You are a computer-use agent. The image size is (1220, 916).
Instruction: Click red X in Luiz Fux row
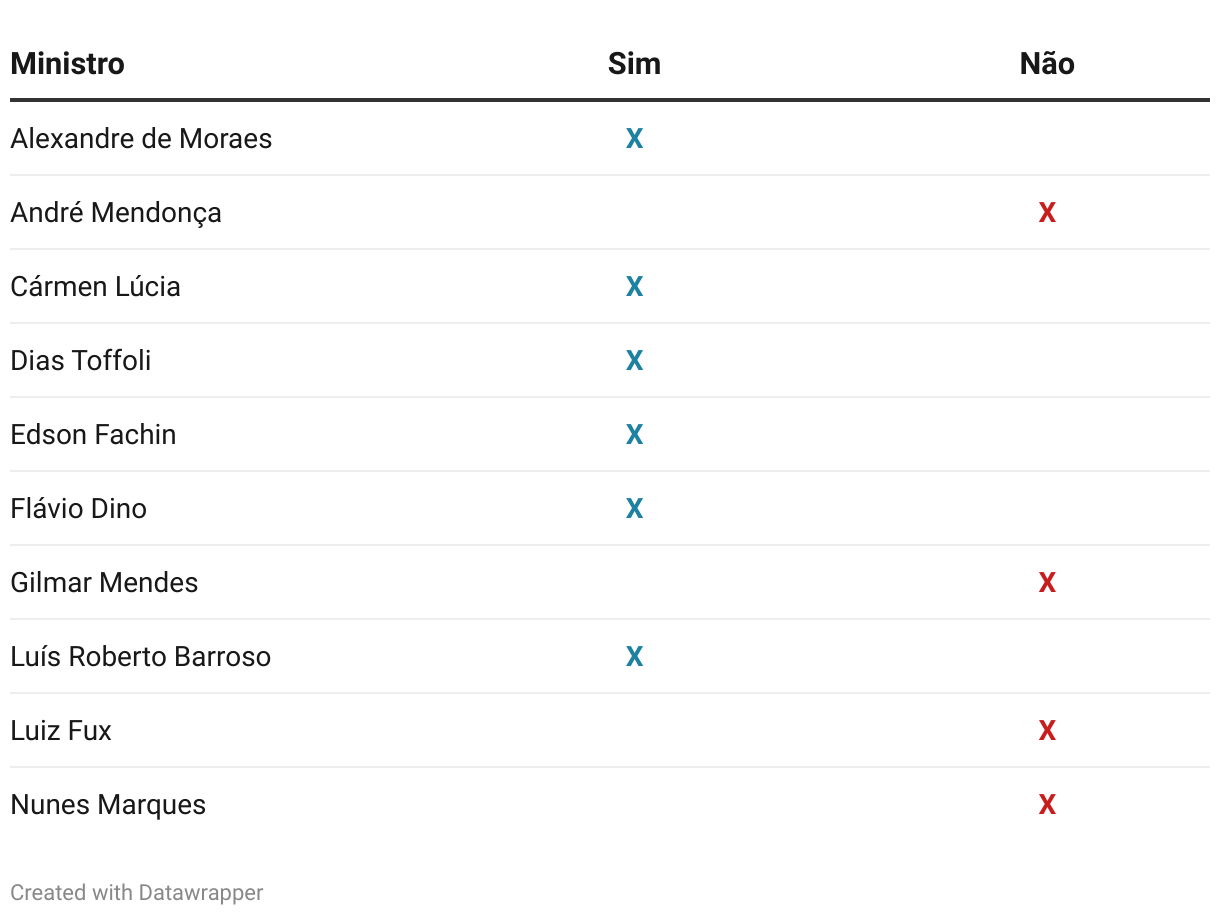coord(1047,731)
